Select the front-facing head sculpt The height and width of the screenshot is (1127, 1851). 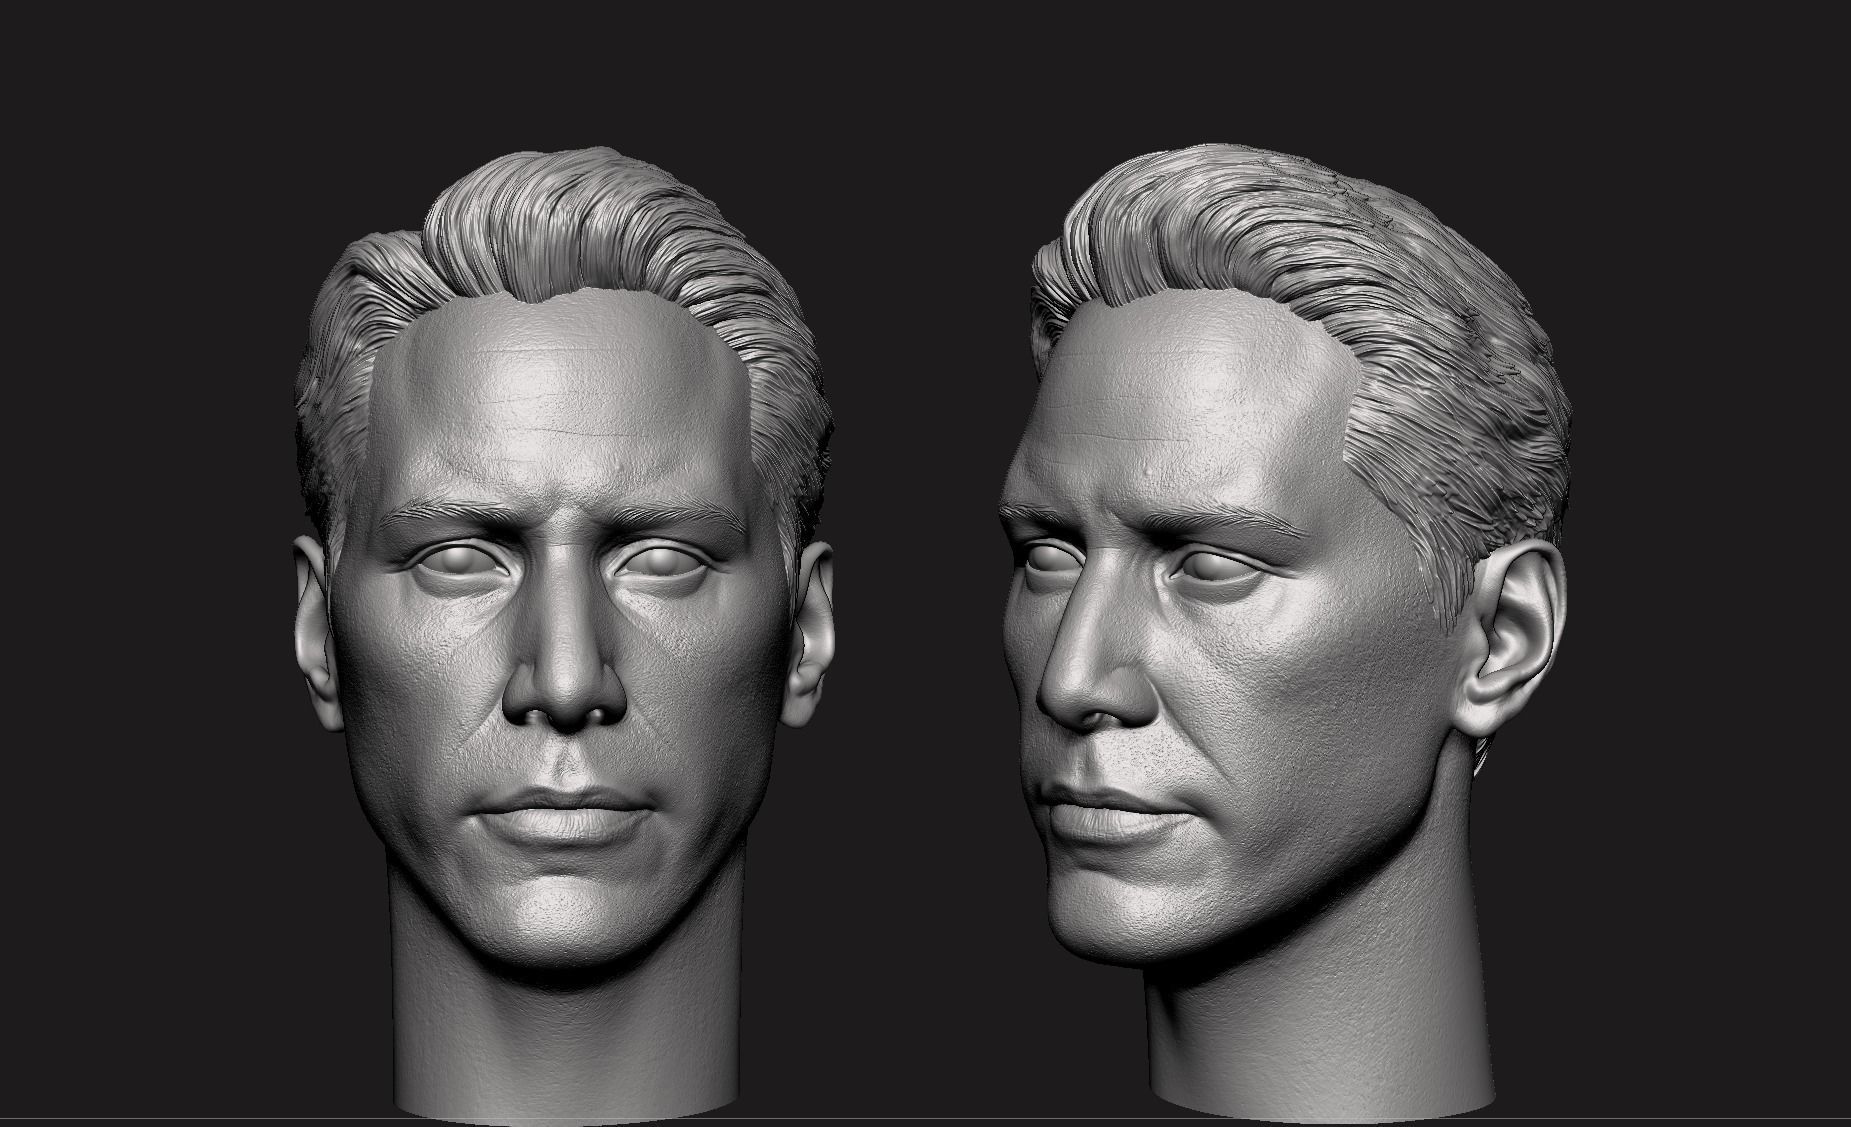[563, 635]
